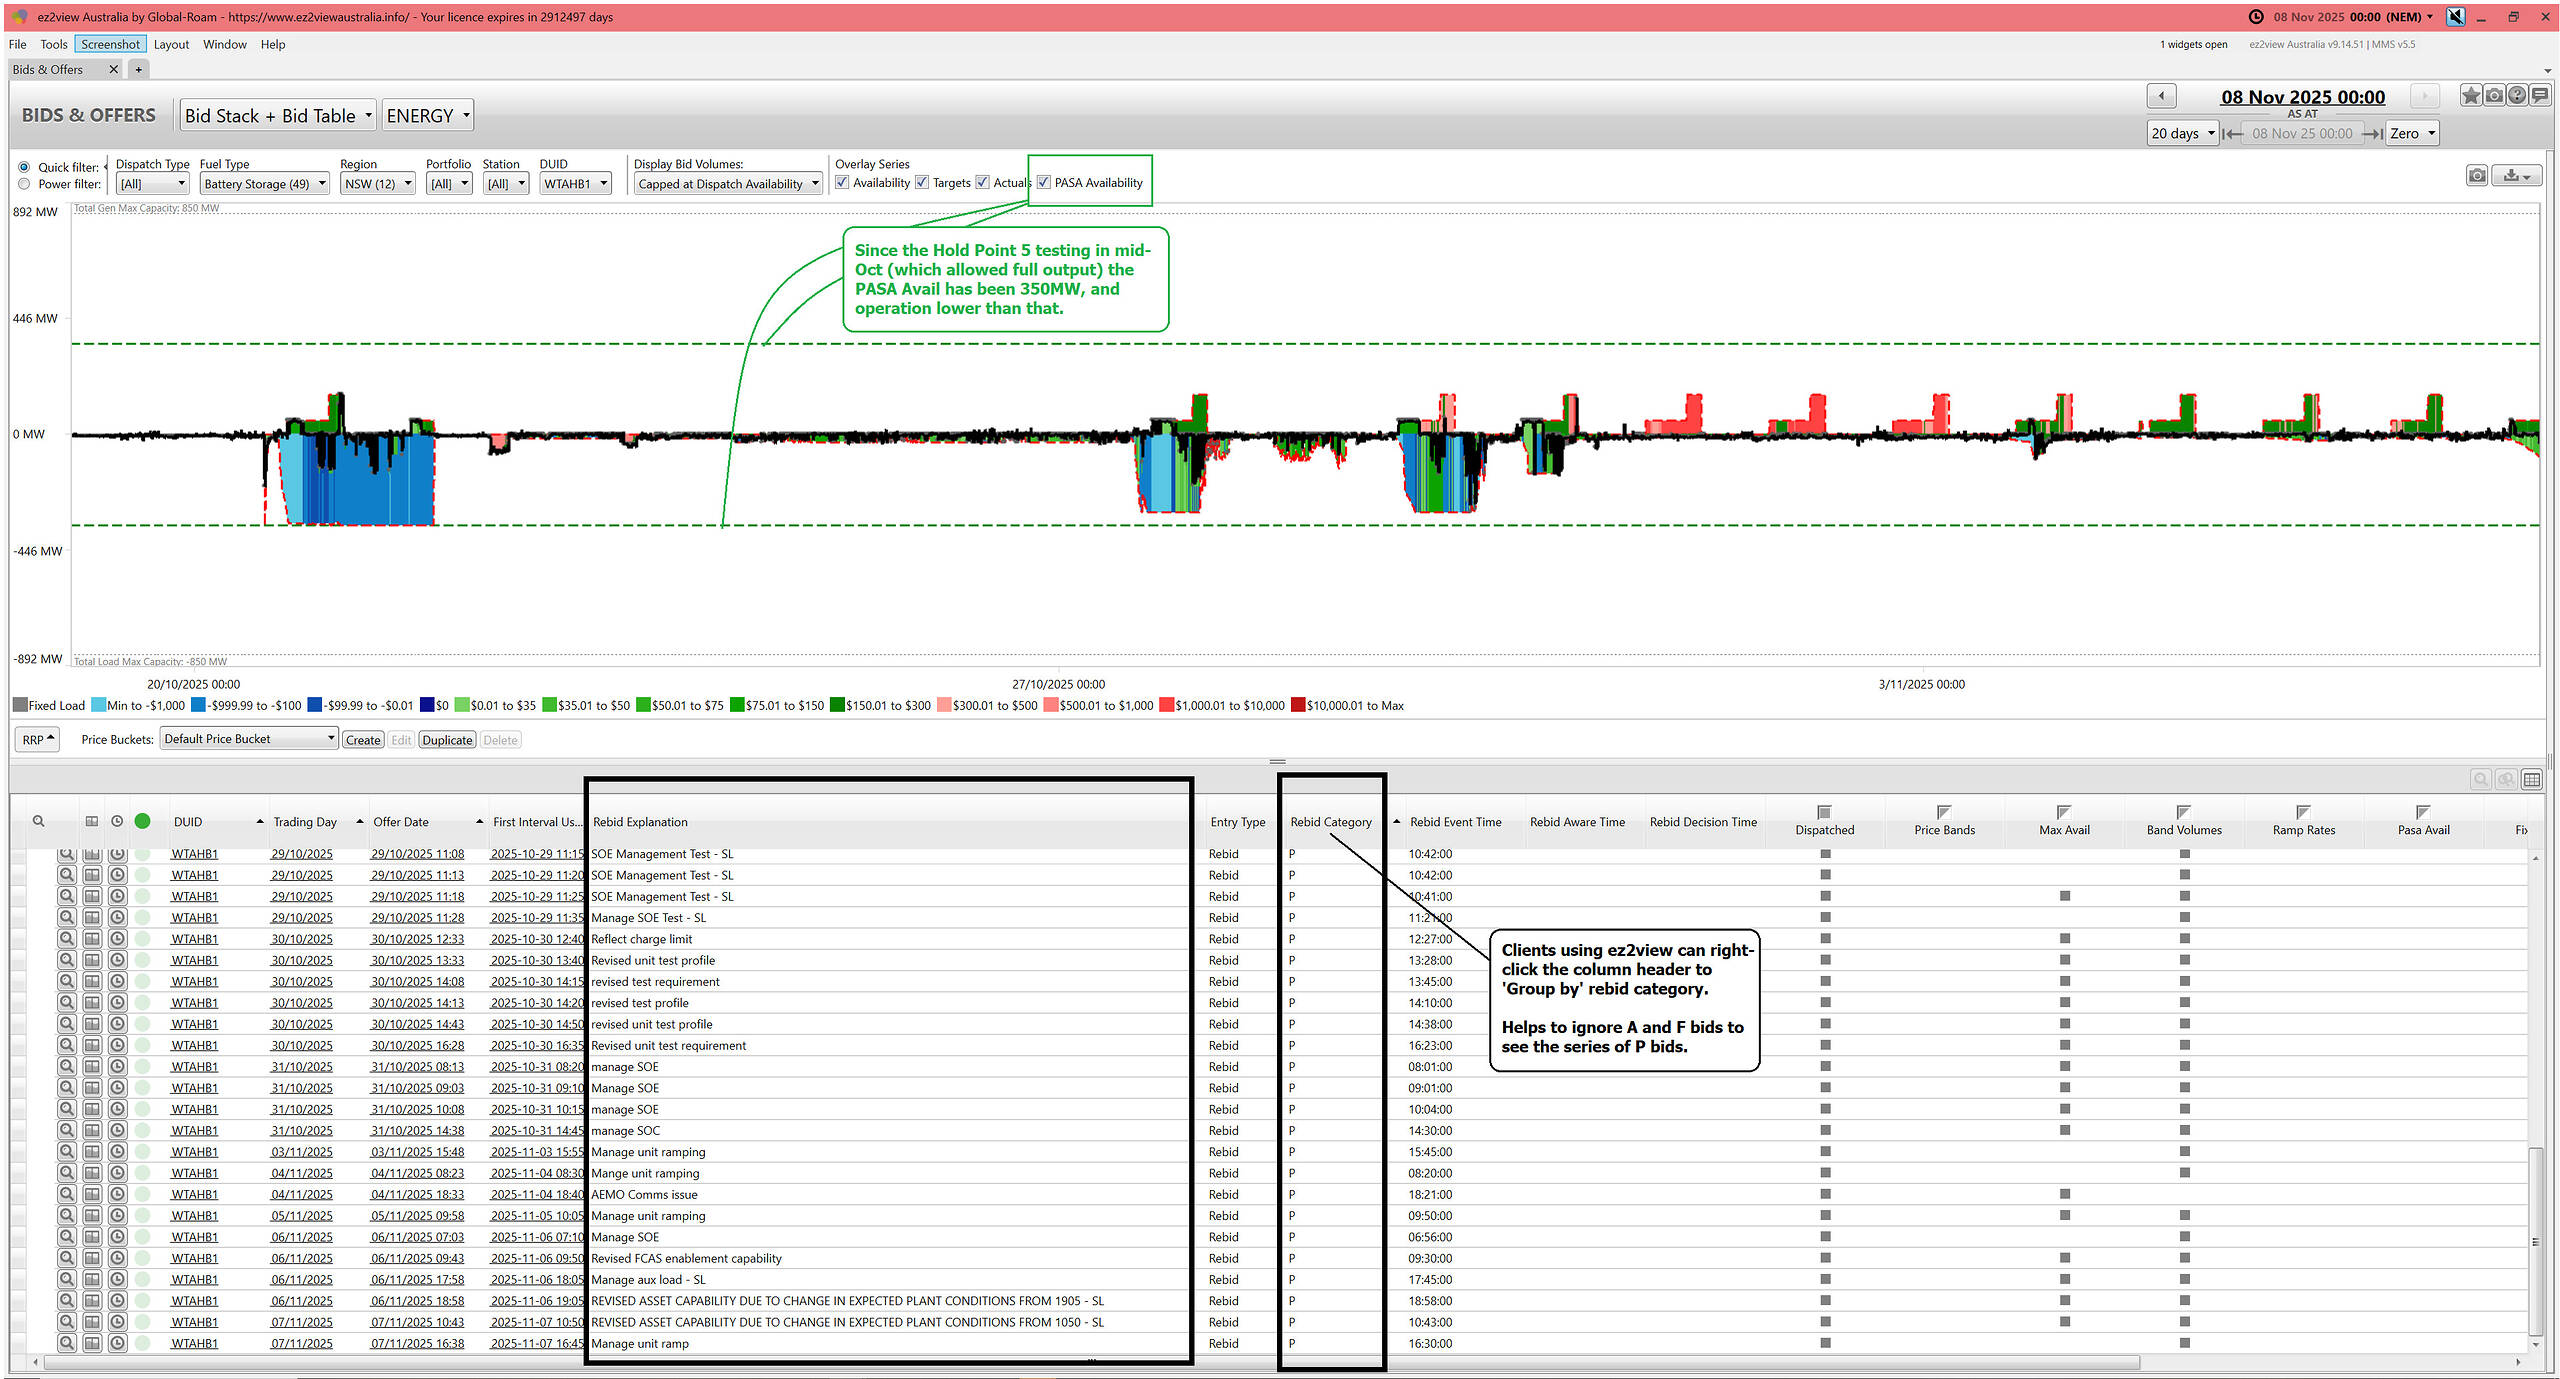Click the star favourites icon
Screen dimensions: 2560x1379
(2470, 96)
